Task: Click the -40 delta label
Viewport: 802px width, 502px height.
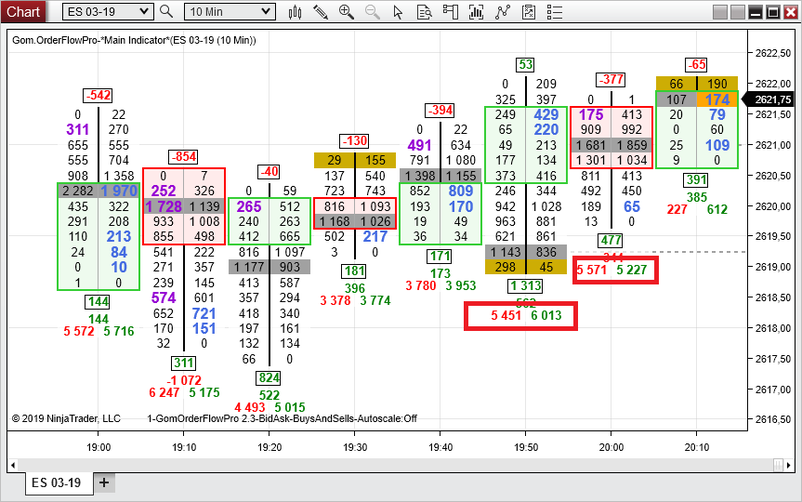Action: (269, 171)
